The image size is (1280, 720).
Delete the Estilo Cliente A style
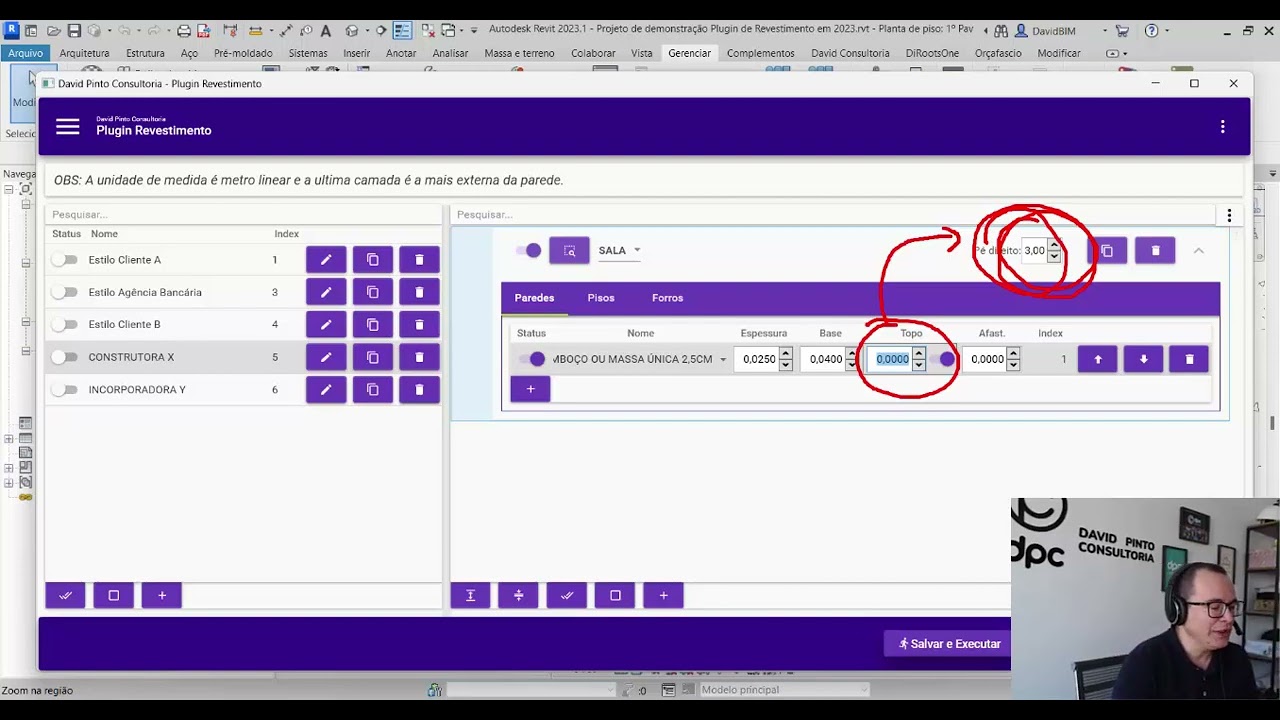click(419, 260)
